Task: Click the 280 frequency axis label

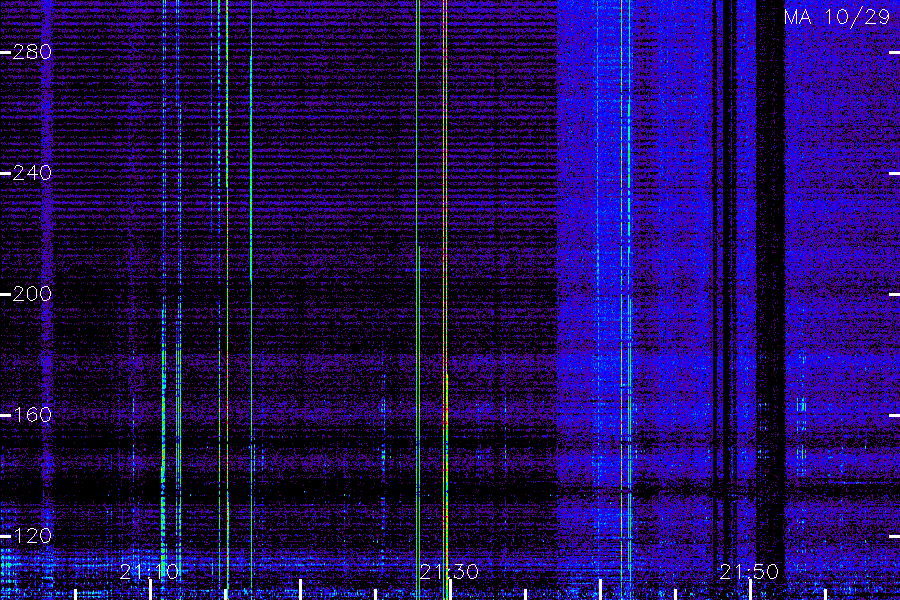Action: [32, 52]
